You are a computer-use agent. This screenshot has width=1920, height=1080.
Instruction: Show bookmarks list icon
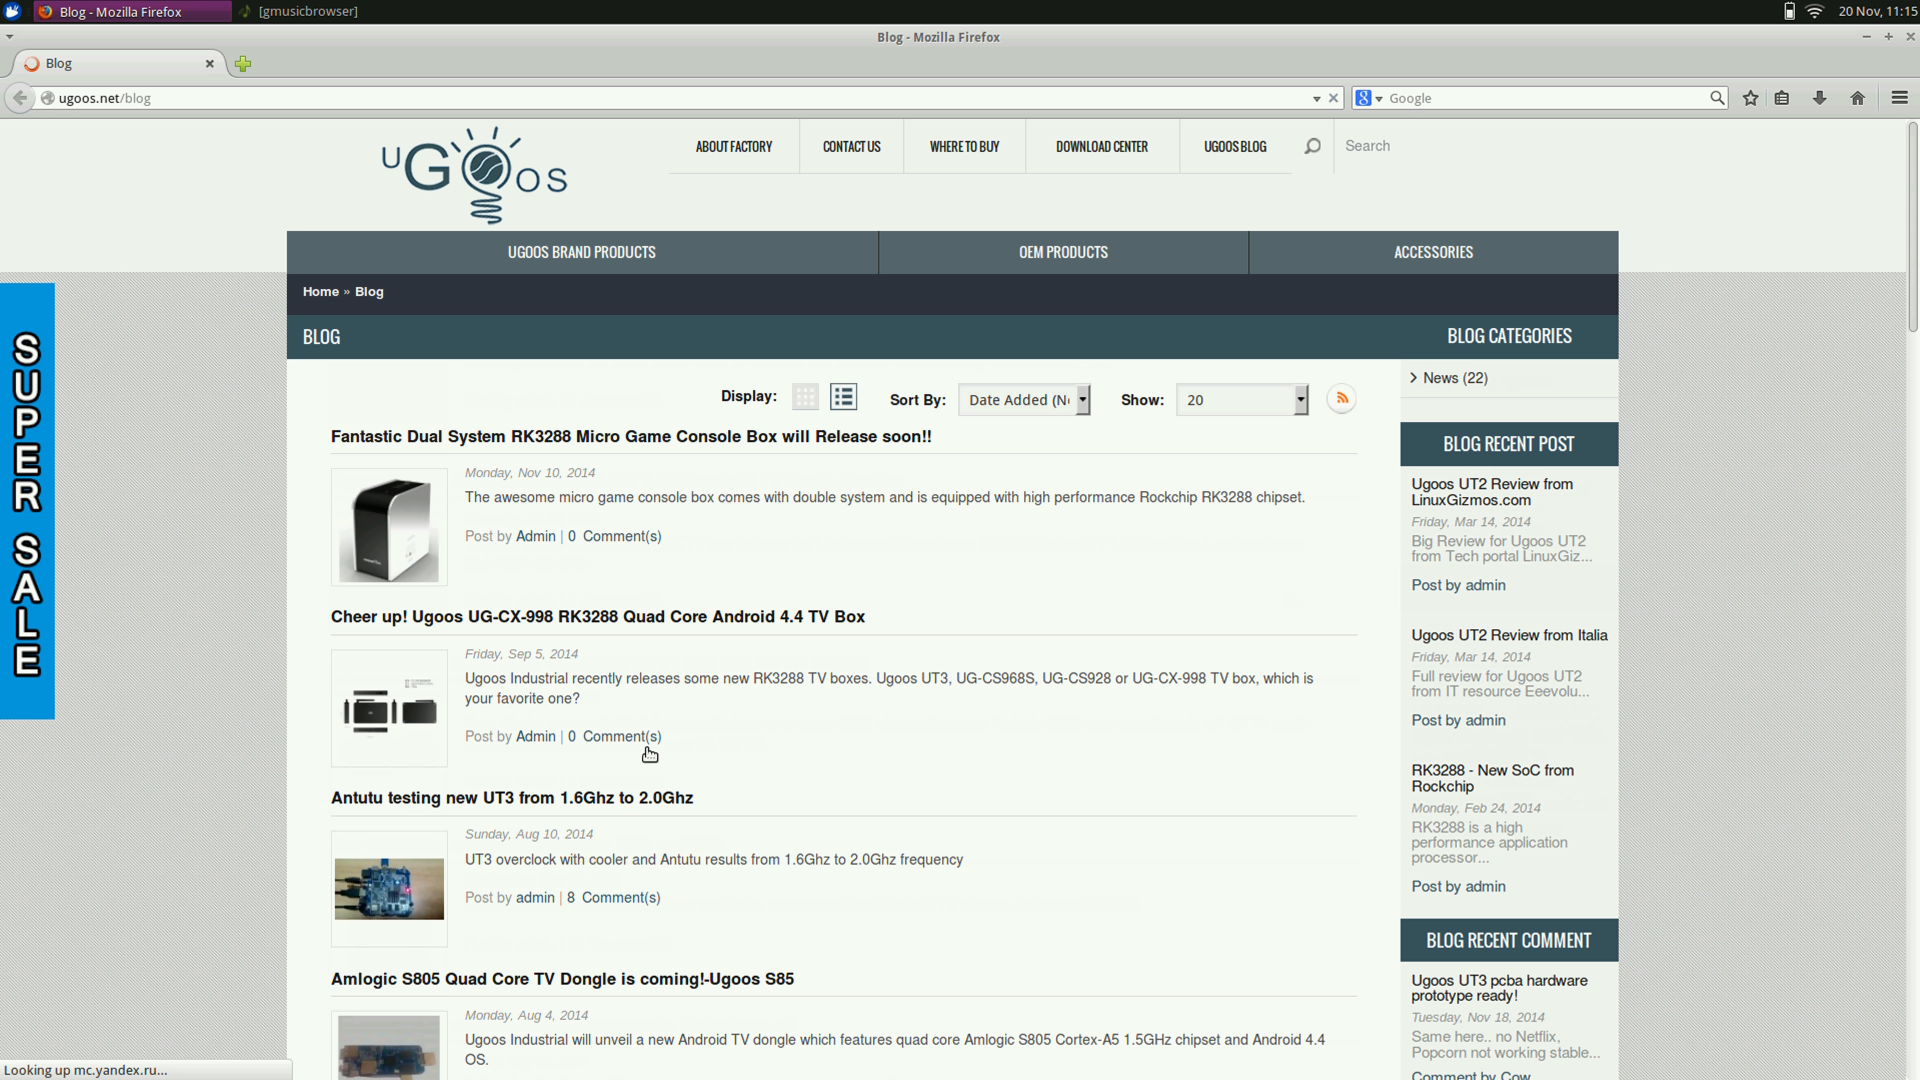pos(1782,98)
